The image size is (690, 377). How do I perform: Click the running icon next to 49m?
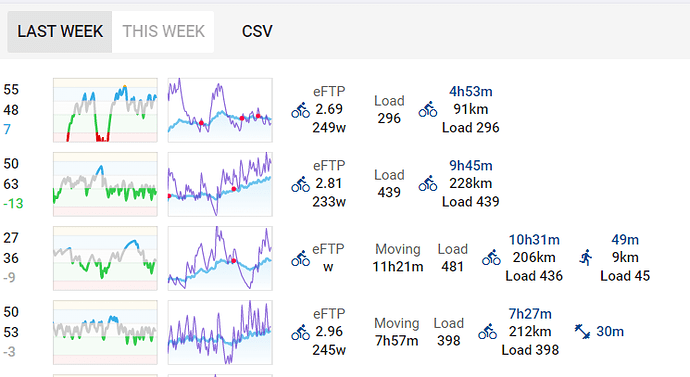(x=586, y=258)
